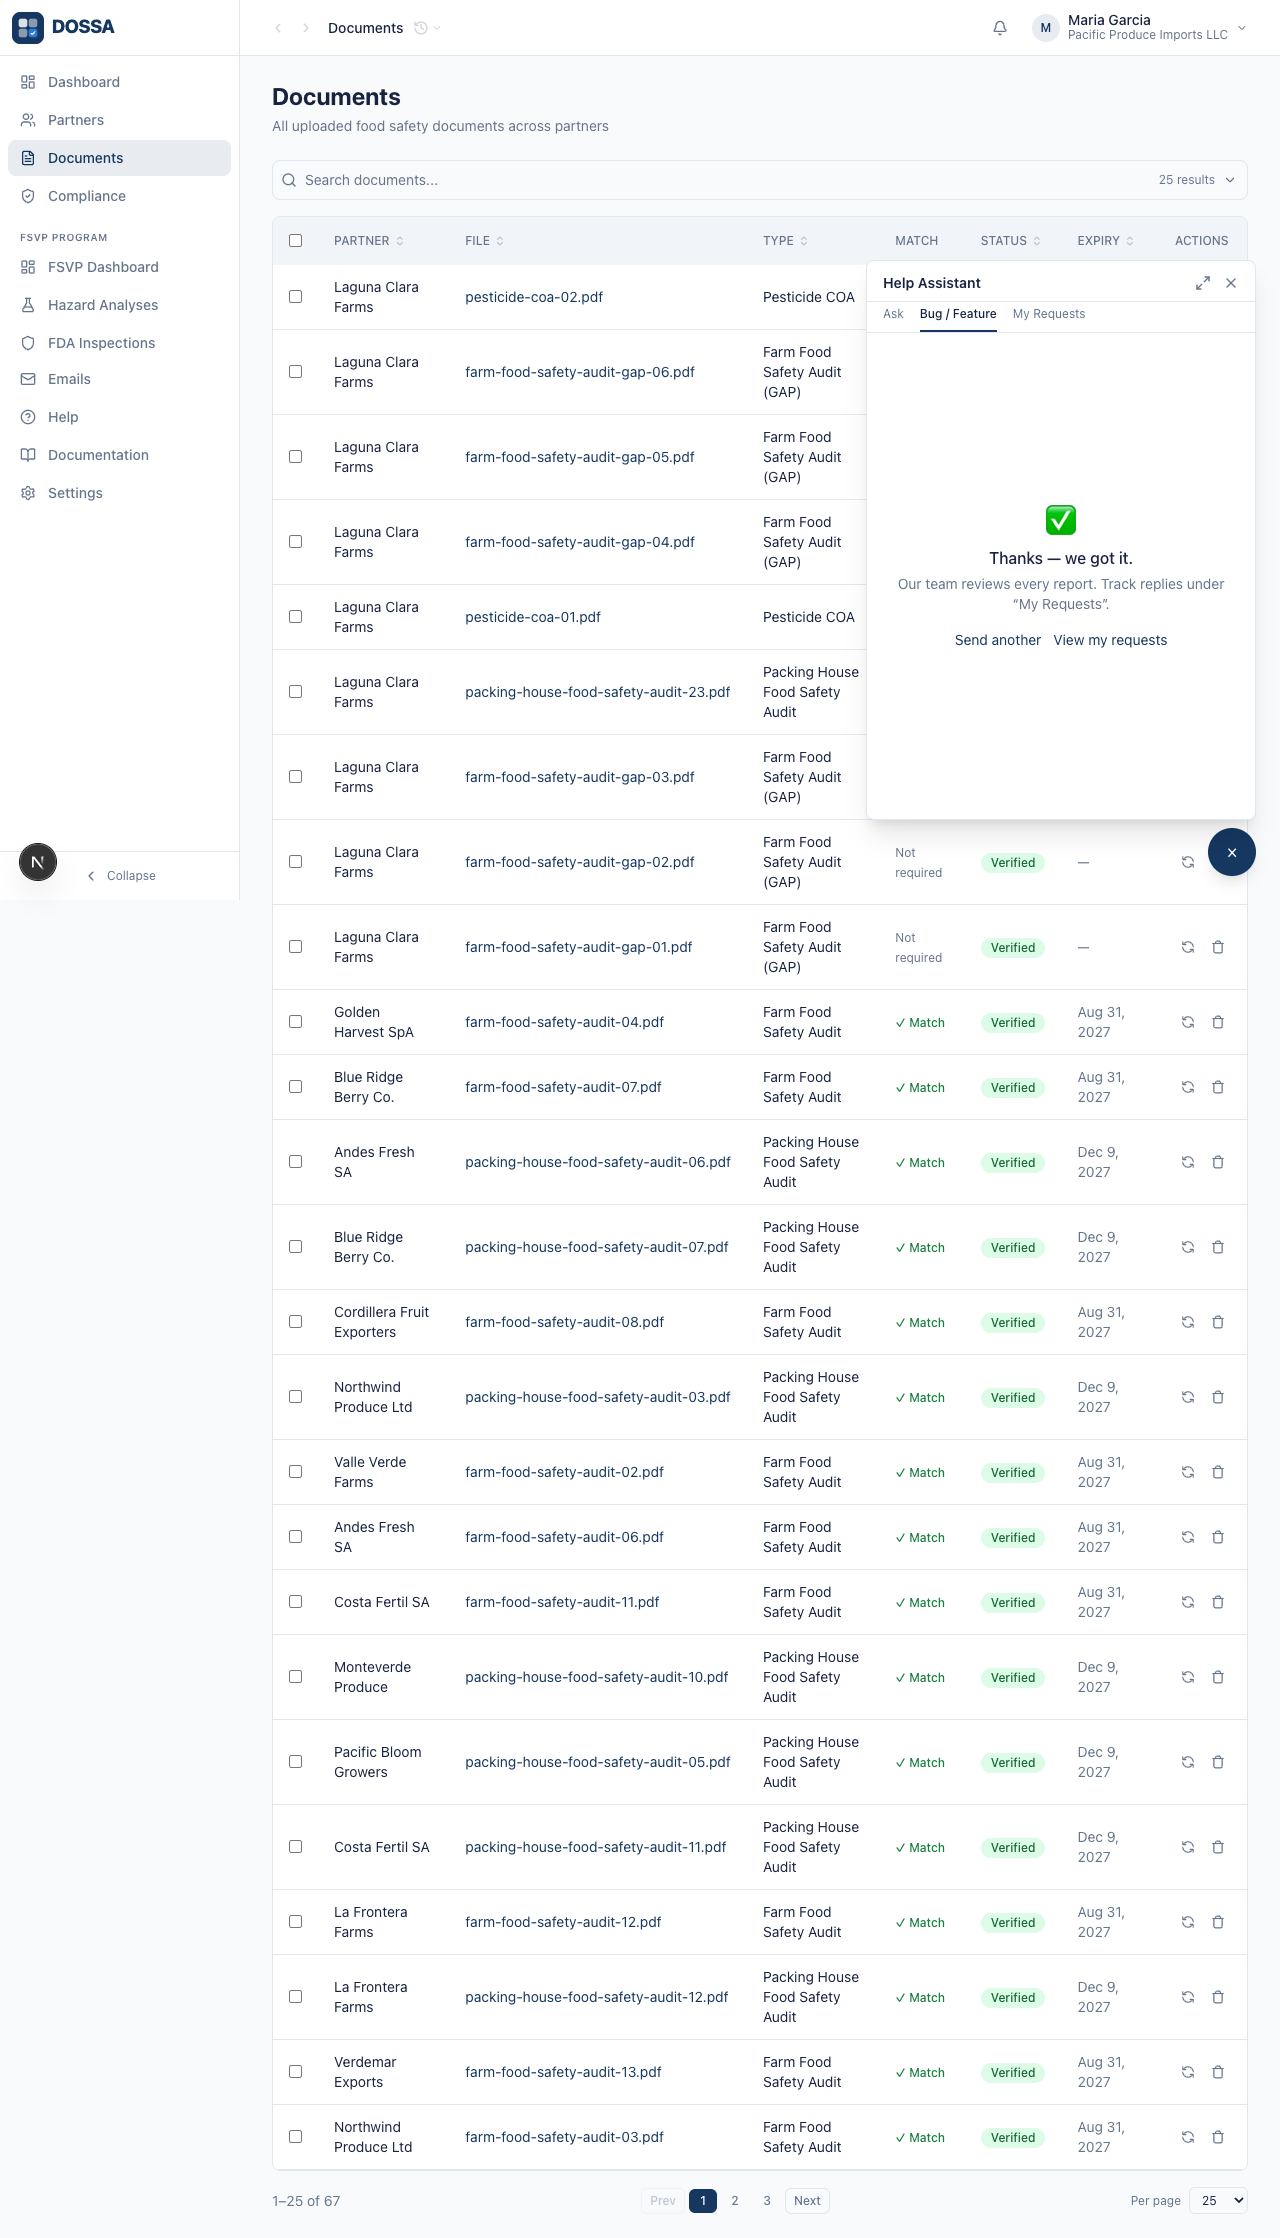Refresh farm-food-safety-audit-13.pdf row
Image resolution: width=1280 pixels, height=2238 pixels.
[x=1188, y=2072]
